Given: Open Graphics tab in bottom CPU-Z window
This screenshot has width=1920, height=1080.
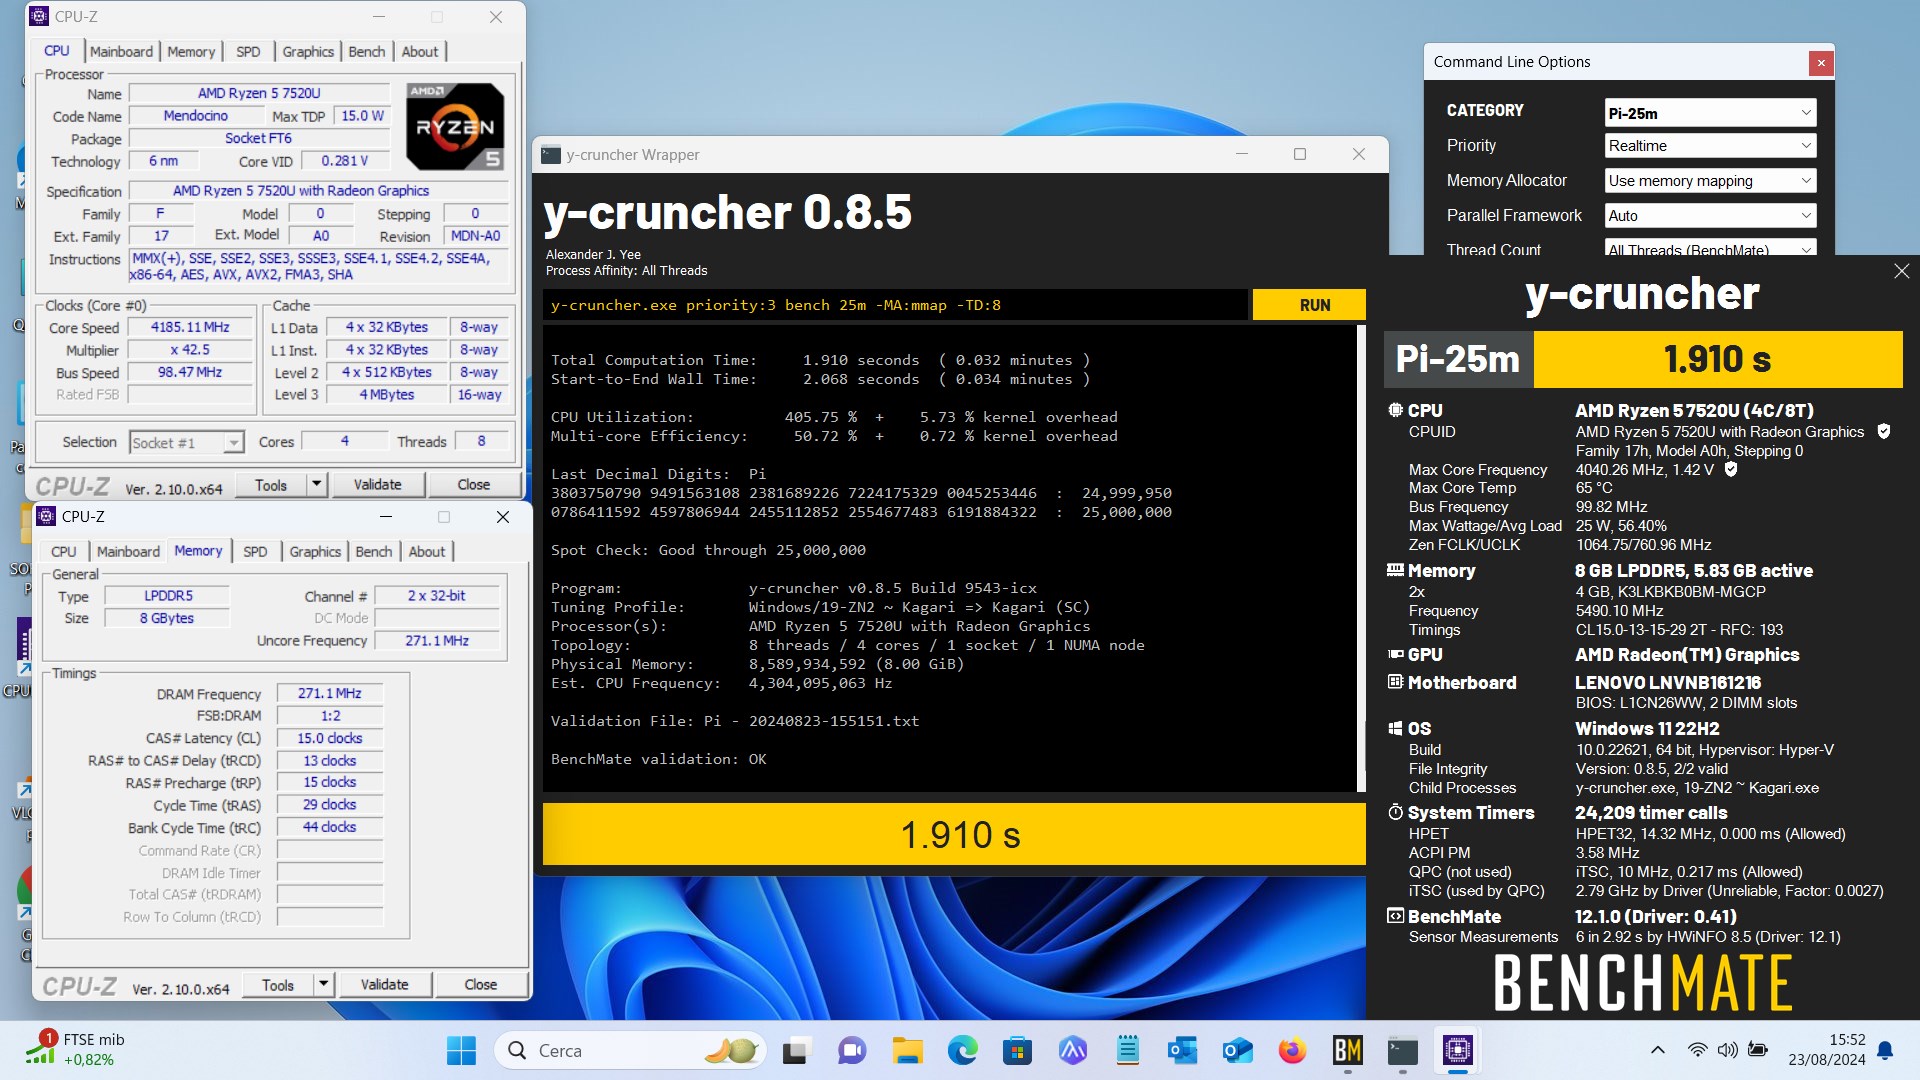Looking at the screenshot, I should click(315, 552).
